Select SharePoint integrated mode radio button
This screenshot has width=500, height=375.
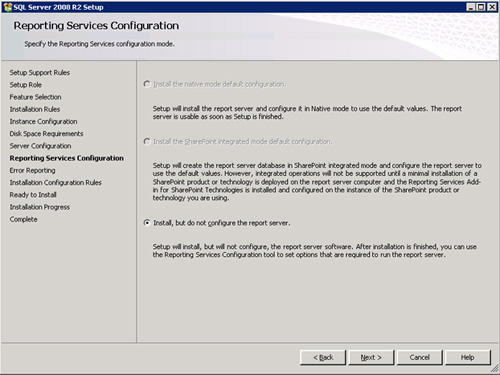point(147,141)
